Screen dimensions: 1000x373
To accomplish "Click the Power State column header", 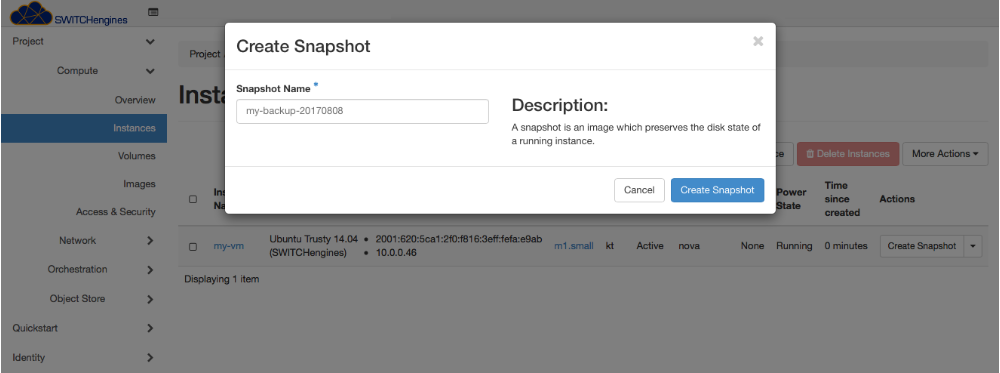I will [x=791, y=199].
